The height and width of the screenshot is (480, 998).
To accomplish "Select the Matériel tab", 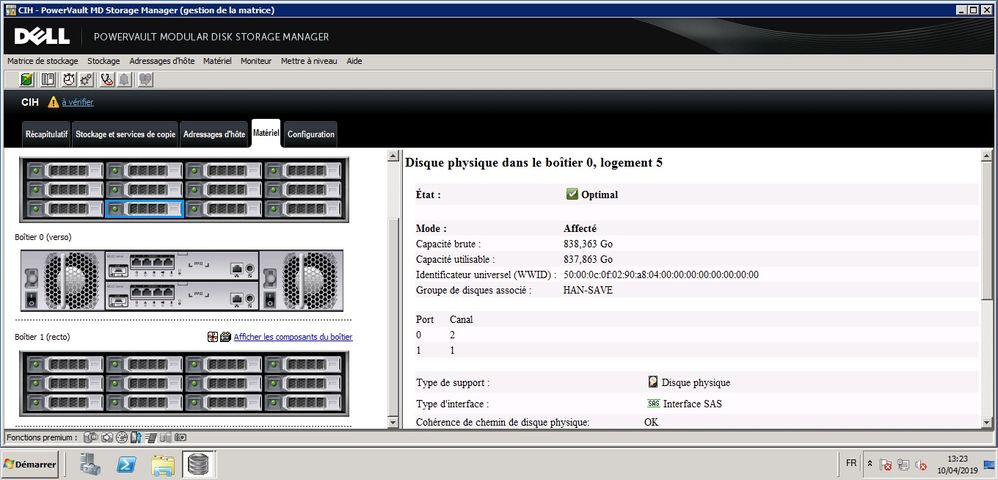I will [x=266, y=133].
